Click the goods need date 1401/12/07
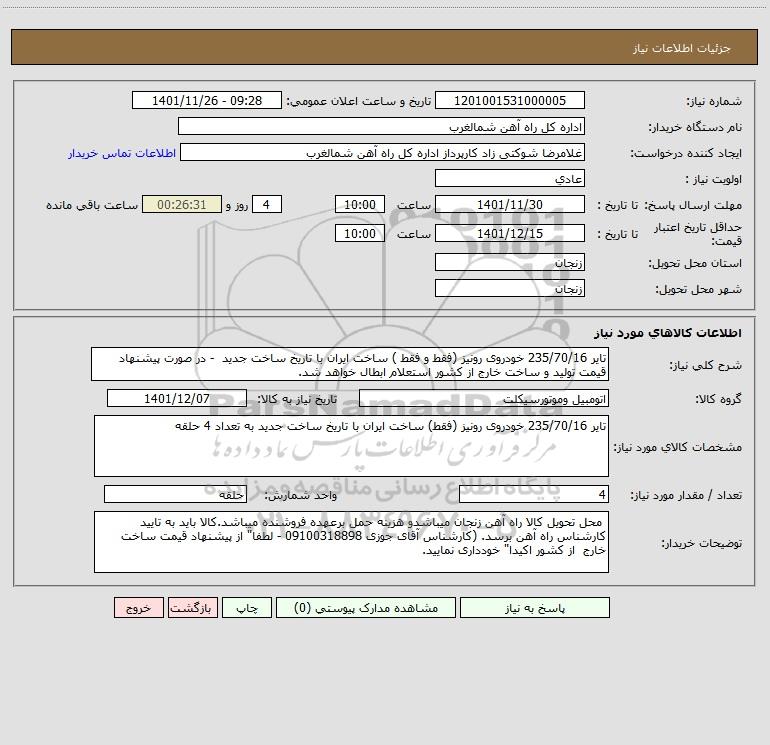 (x=177, y=398)
